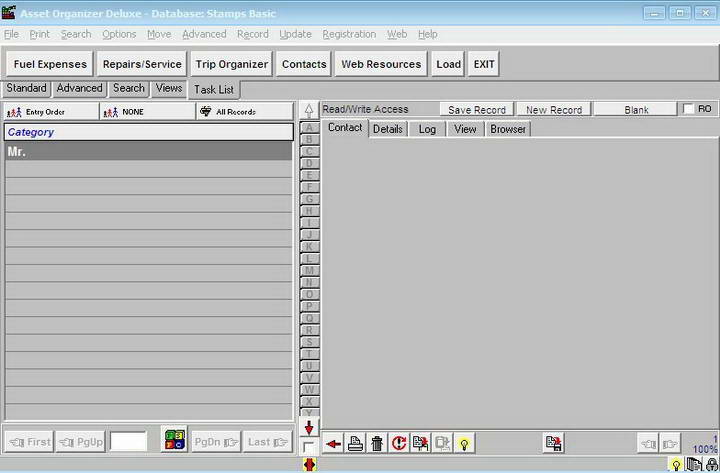This screenshot has height=473, width=720.
Task: Select the Browser tab
Action: 508,129
